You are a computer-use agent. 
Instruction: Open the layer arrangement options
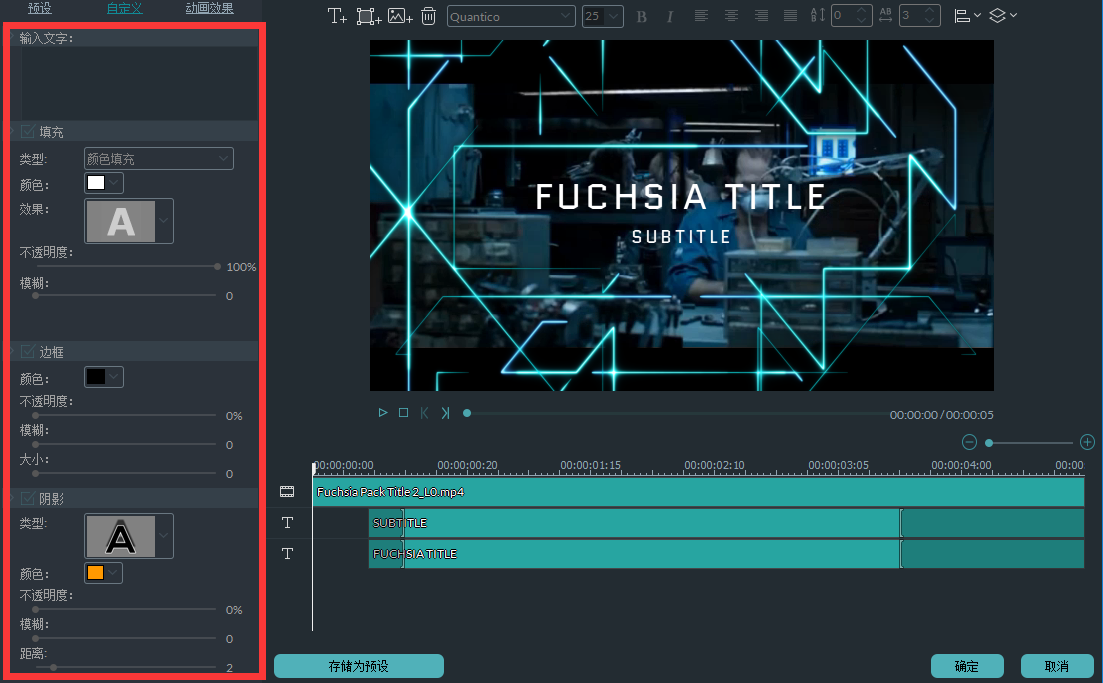[1003, 15]
